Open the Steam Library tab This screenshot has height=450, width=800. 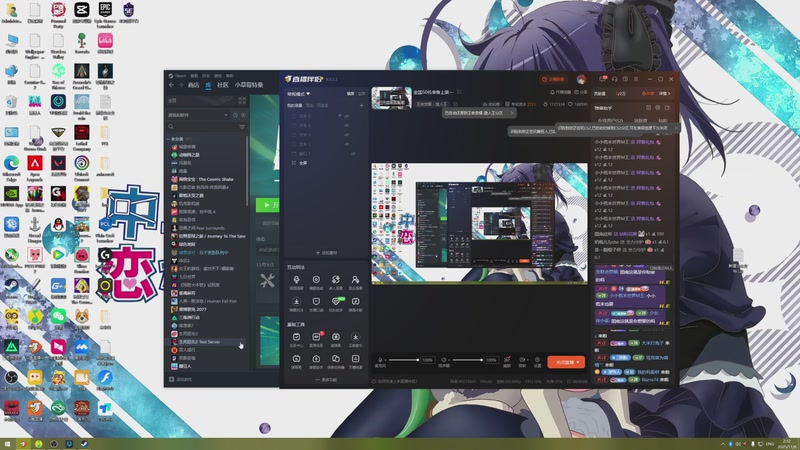(x=208, y=85)
